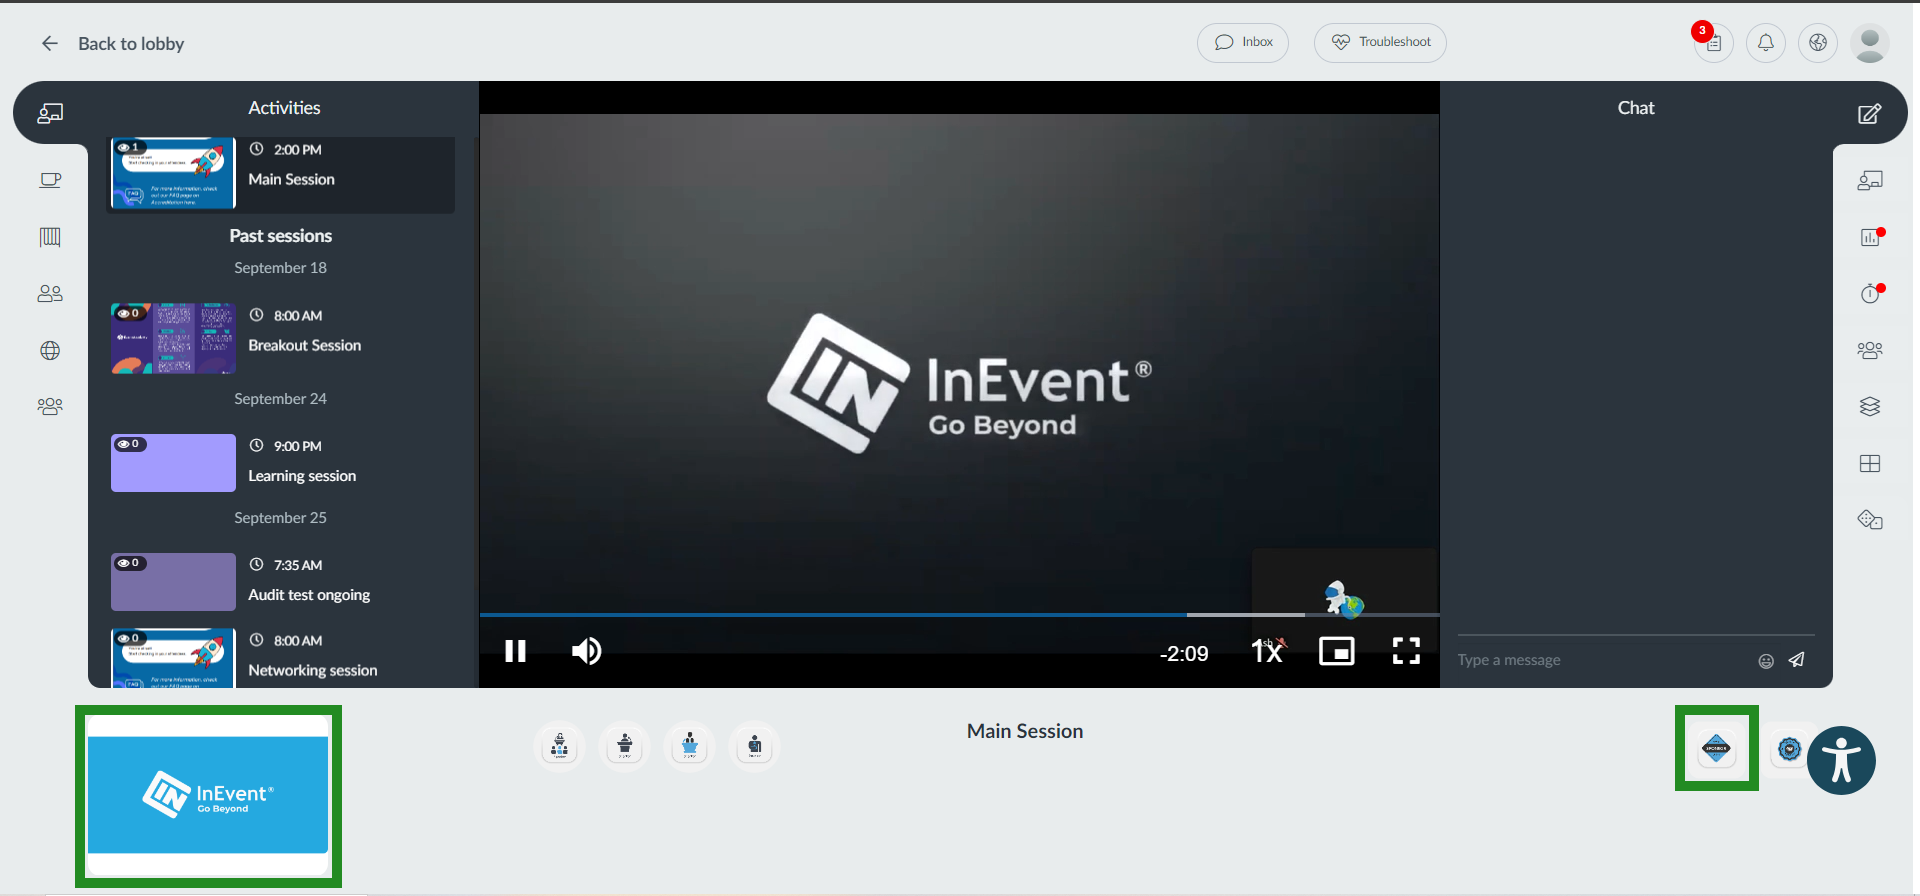
Task: Open the notifications bell
Action: tap(1766, 43)
